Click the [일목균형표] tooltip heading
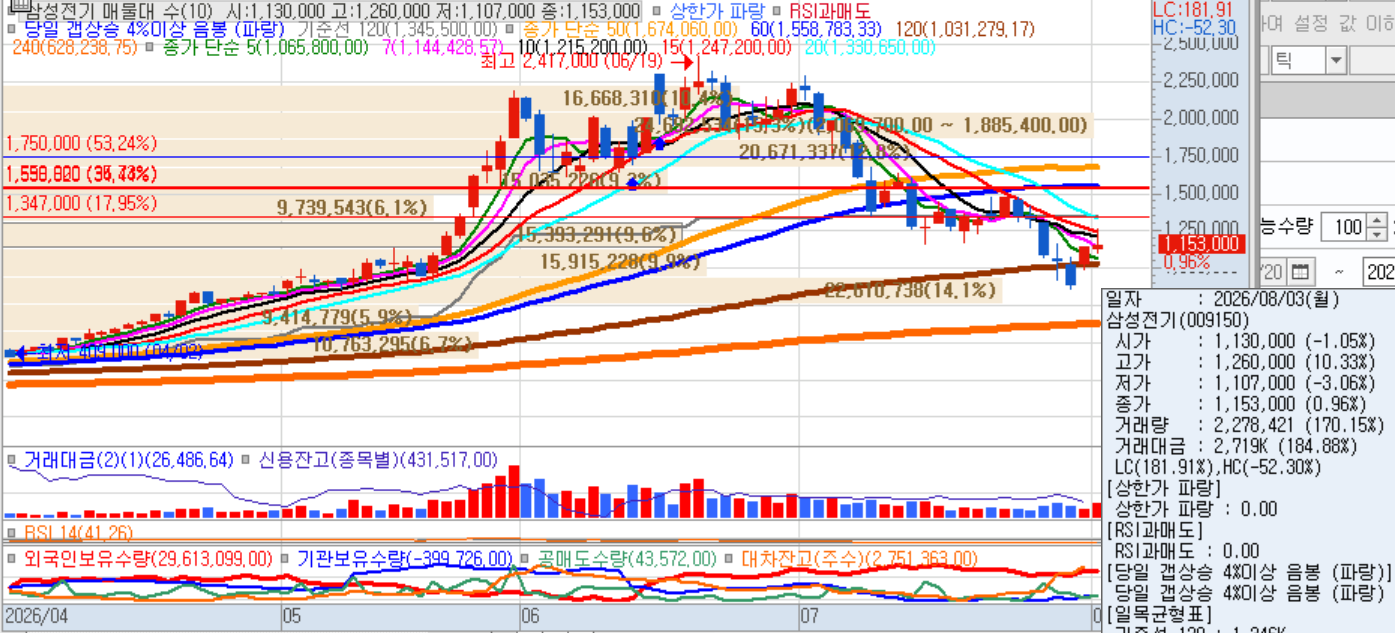The image size is (1395, 633). (x=1158, y=614)
